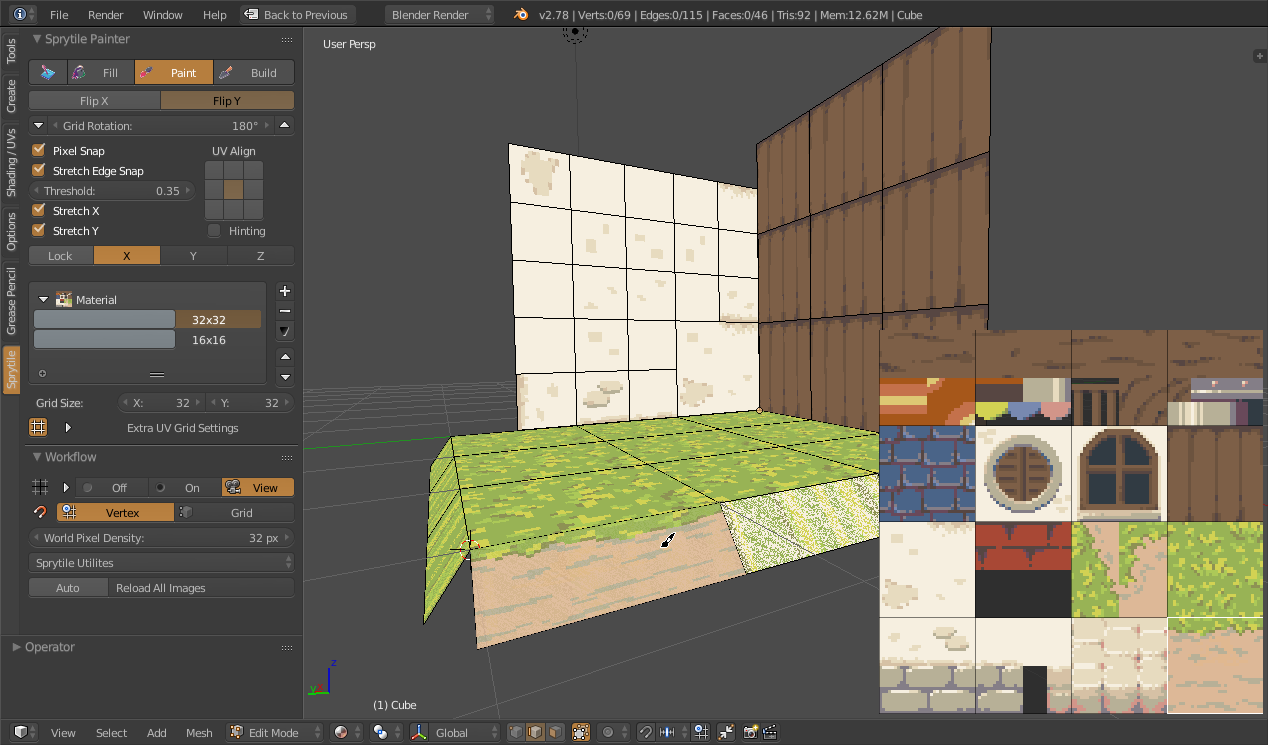This screenshot has height=745, width=1268.
Task: Move the selected tile grid up
Action: (285, 357)
